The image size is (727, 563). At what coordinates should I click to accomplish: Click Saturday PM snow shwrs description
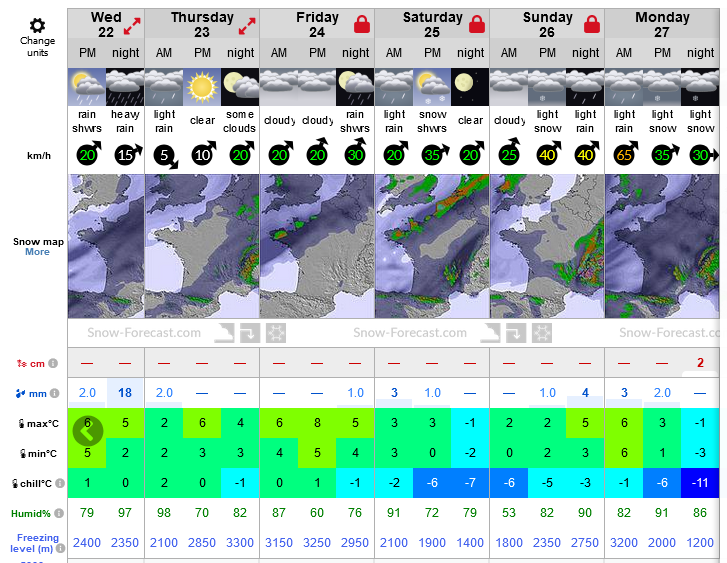(x=432, y=121)
